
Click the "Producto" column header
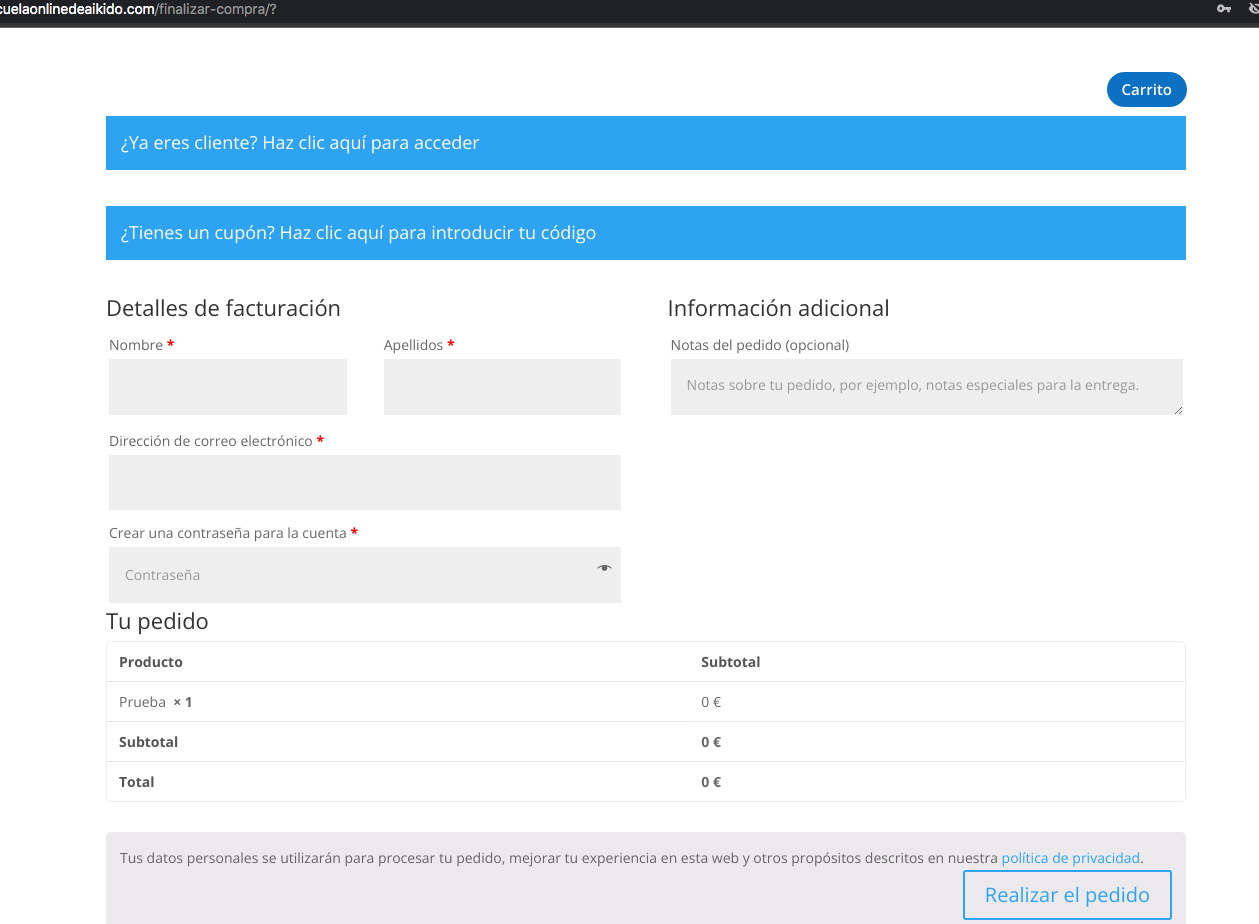(x=151, y=662)
